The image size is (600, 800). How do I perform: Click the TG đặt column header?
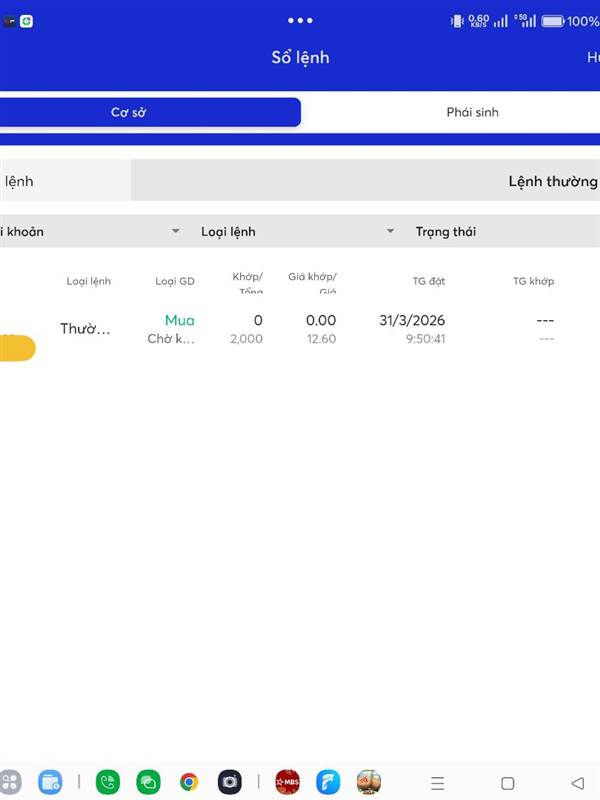(x=429, y=281)
